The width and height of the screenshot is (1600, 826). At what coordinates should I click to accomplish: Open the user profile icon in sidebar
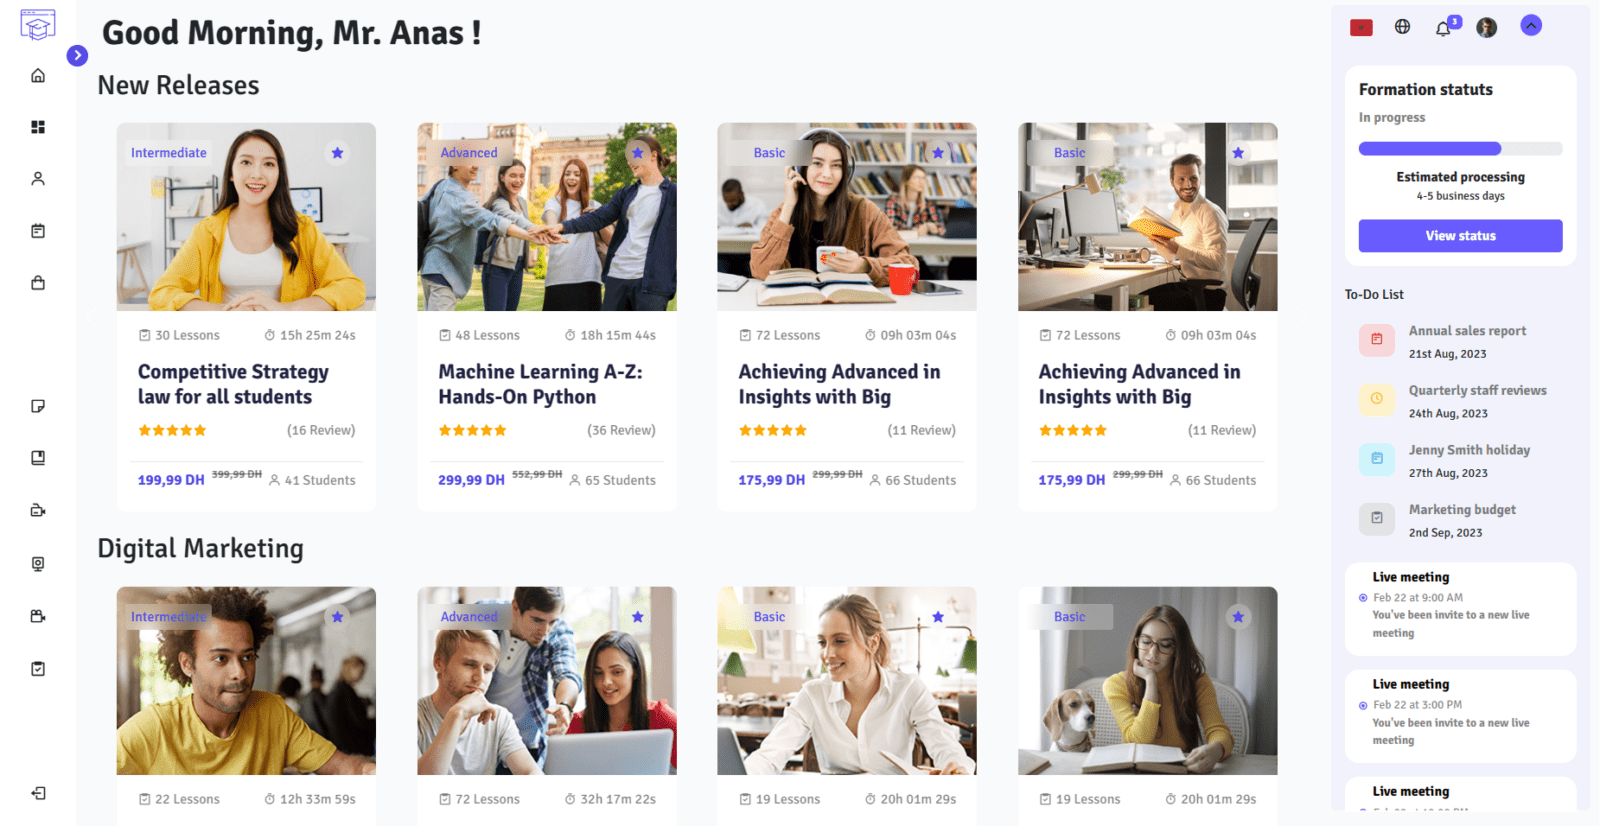point(38,179)
